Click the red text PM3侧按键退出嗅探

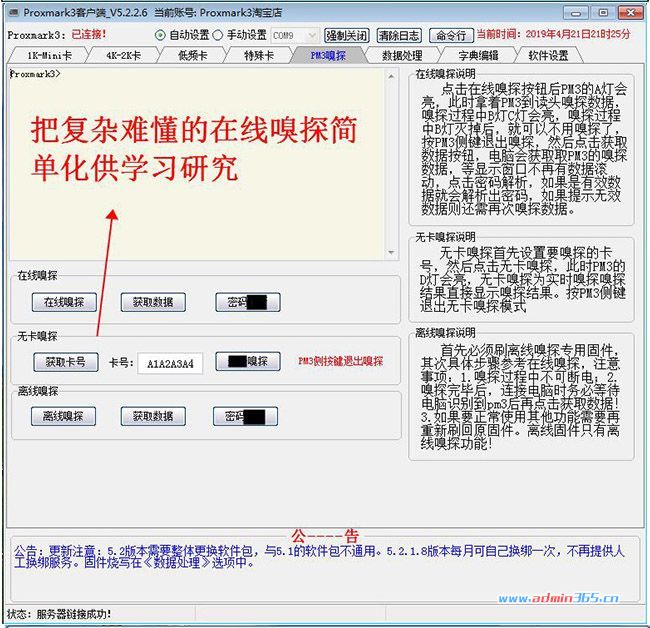coord(341,361)
